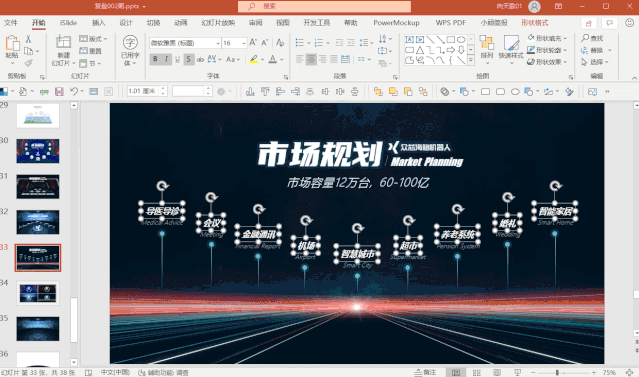This screenshot has height=377, width=639.
Task: Open the Section (节) dropdown
Action: (x=90, y=64)
